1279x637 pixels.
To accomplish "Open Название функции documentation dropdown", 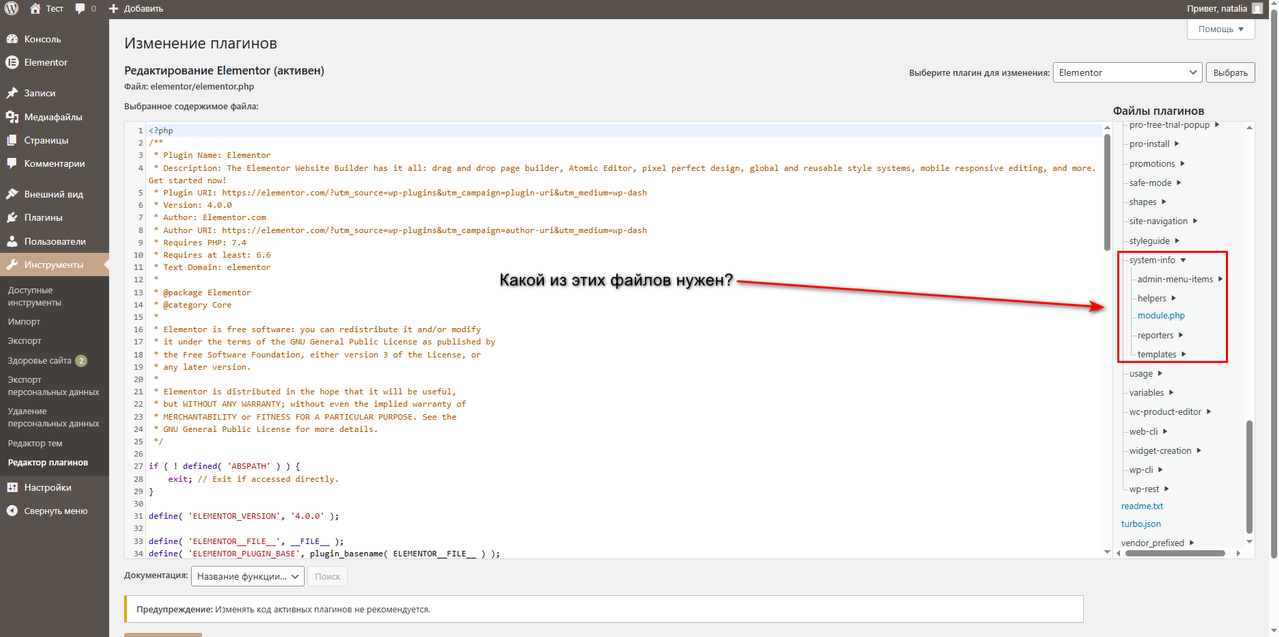I will [x=247, y=576].
